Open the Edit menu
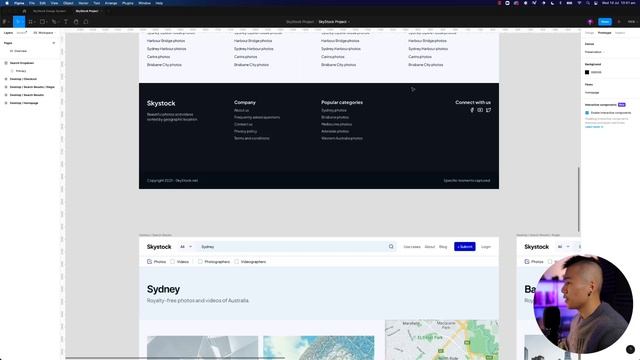 click(42, 3)
